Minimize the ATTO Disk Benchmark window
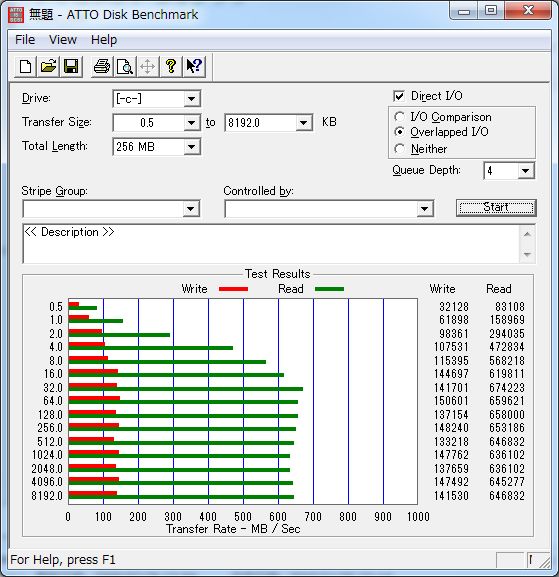The image size is (559, 577). click(464, 11)
